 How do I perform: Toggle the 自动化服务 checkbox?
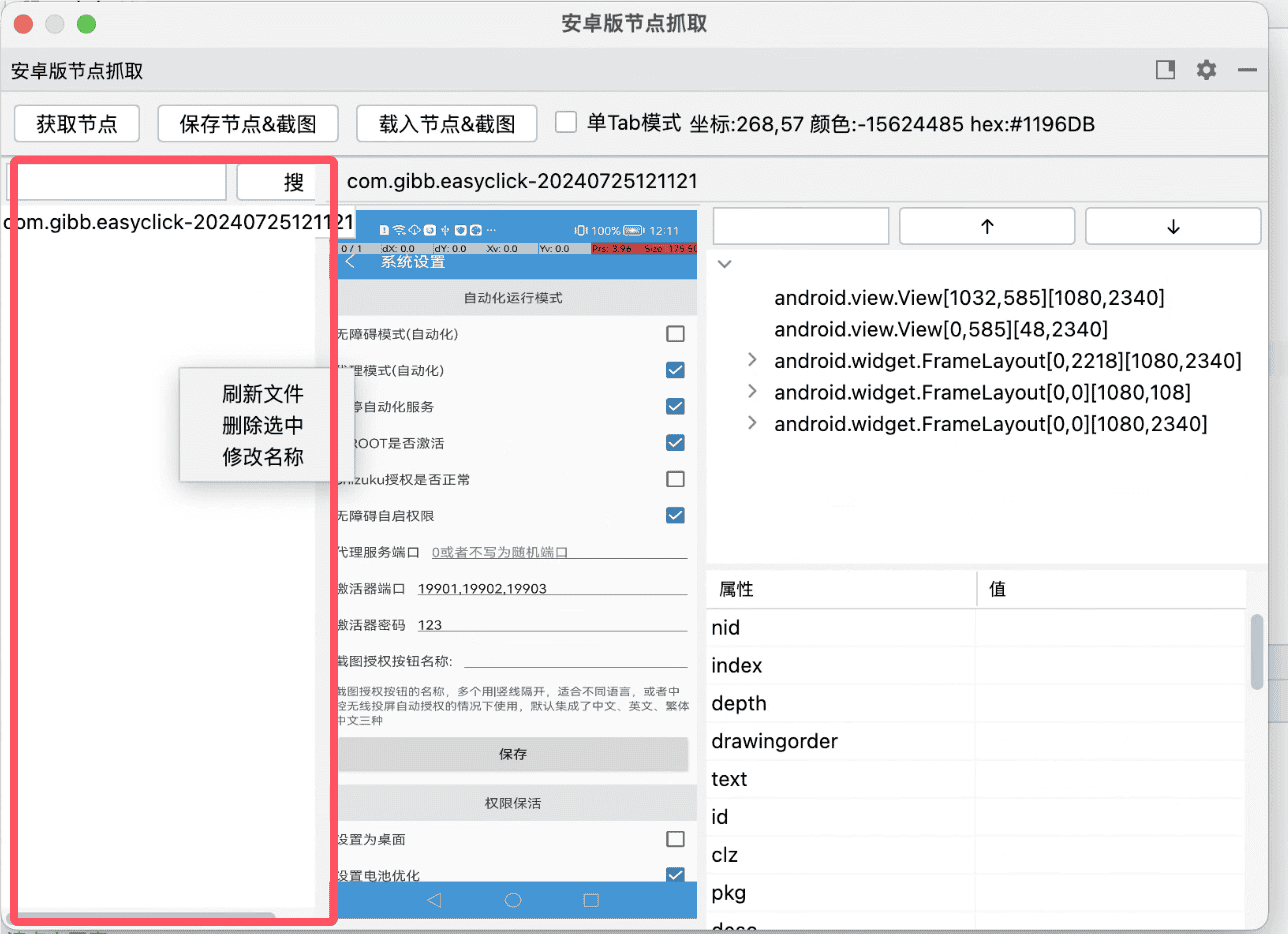point(675,406)
